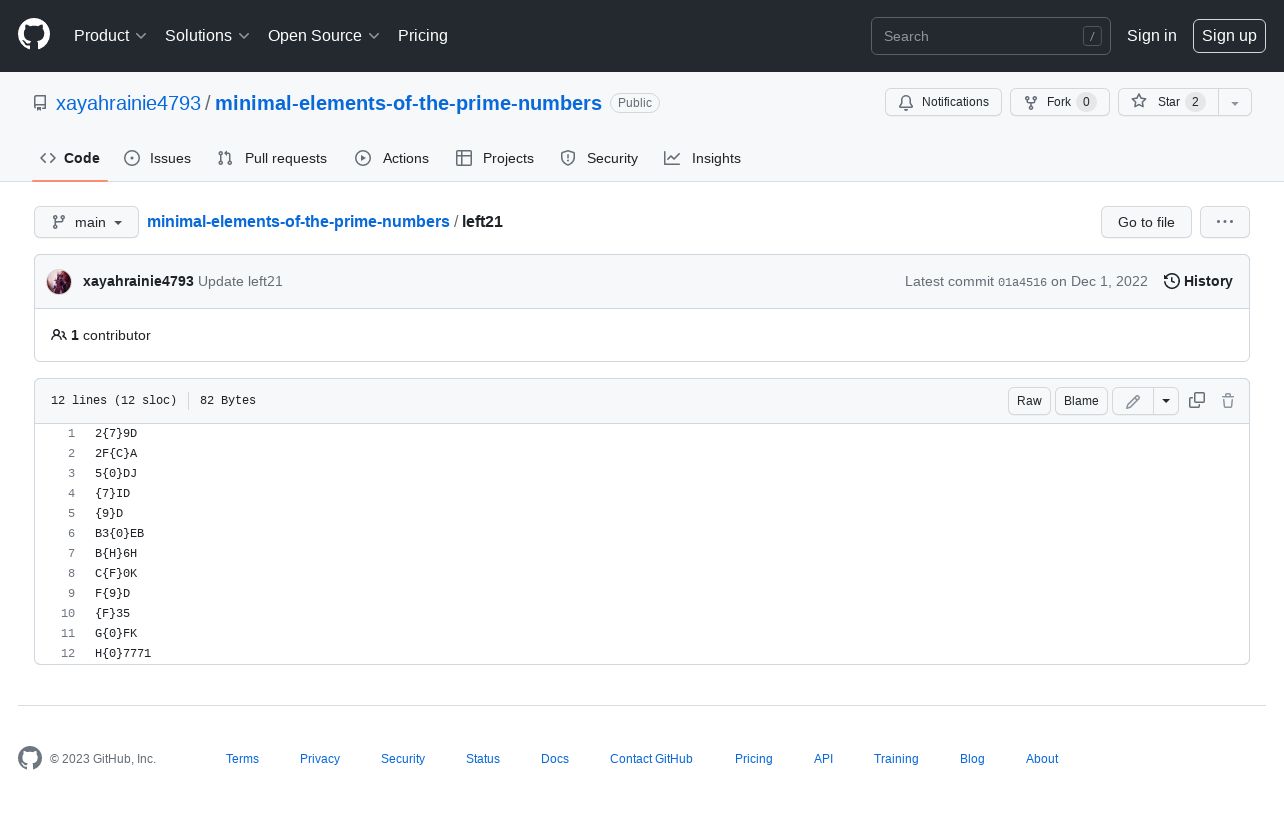This screenshot has height=820, width=1284.
Task: Click the star count 2 badge
Action: [1195, 102]
